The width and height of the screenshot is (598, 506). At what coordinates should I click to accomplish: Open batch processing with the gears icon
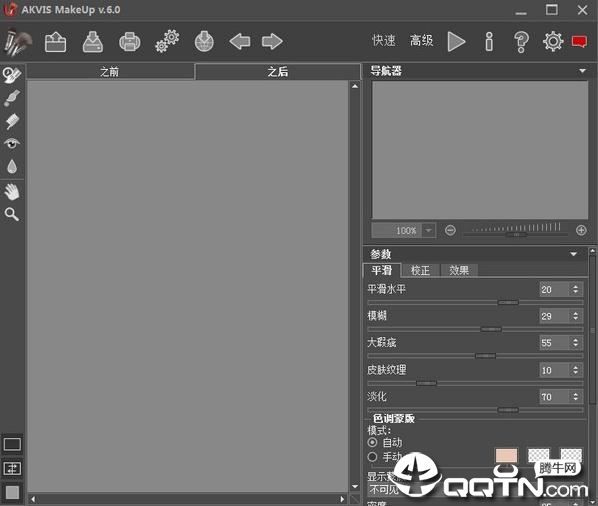click(167, 41)
